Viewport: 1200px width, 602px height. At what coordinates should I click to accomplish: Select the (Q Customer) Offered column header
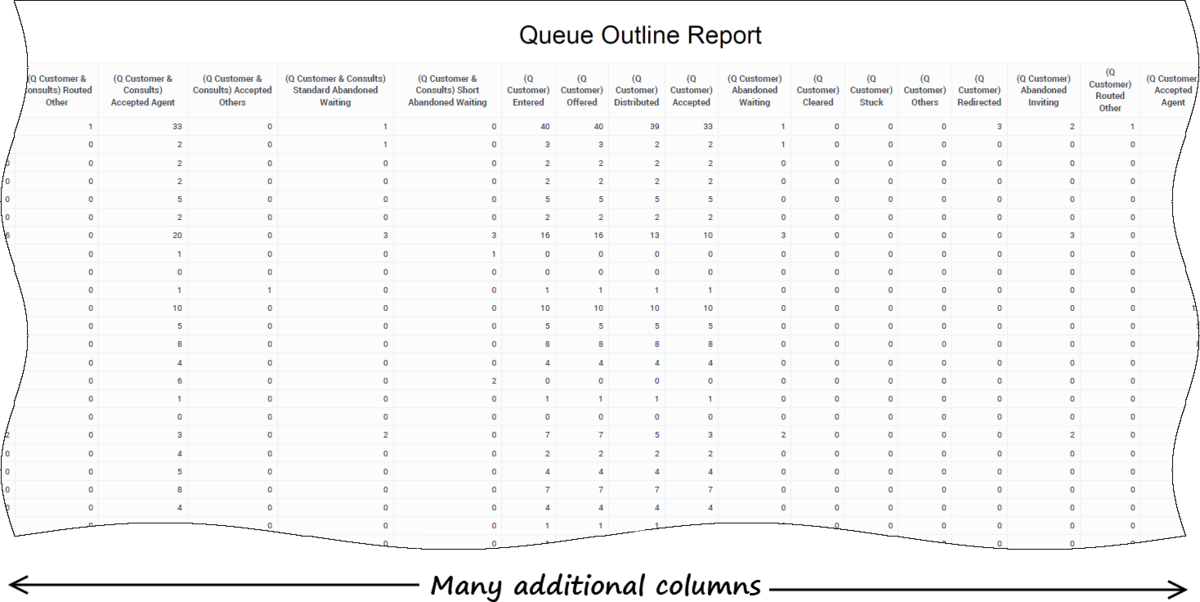582,90
